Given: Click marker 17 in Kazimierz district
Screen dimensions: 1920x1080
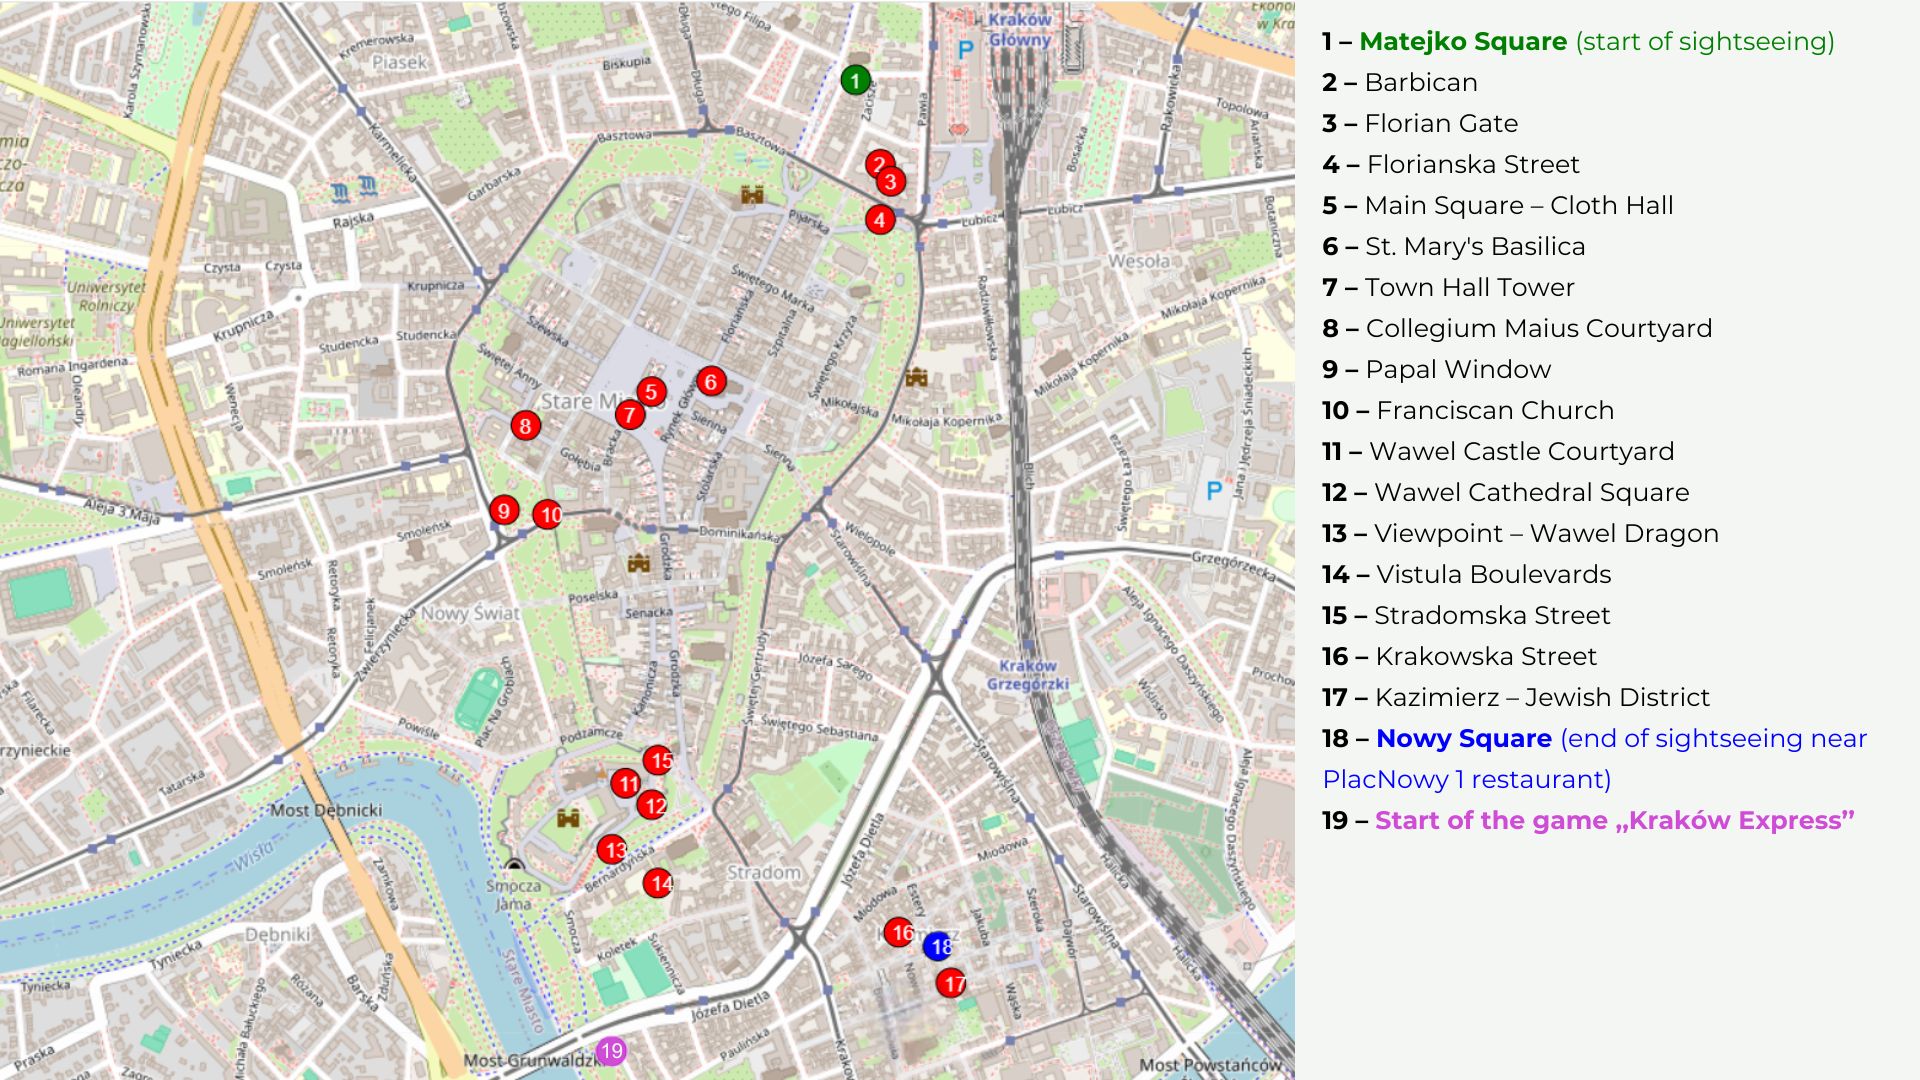Looking at the screenshot, I should pyautogui.click(x=951, y=984).
